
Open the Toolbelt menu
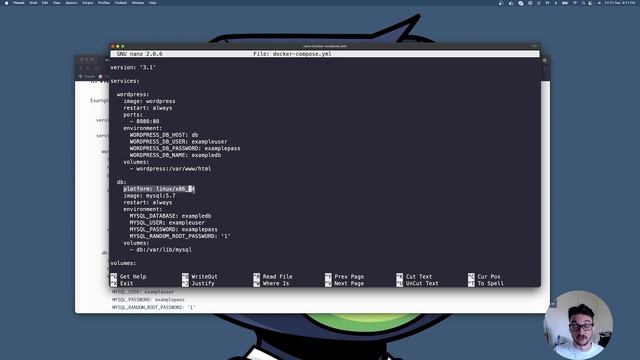[x=120, y=3]
